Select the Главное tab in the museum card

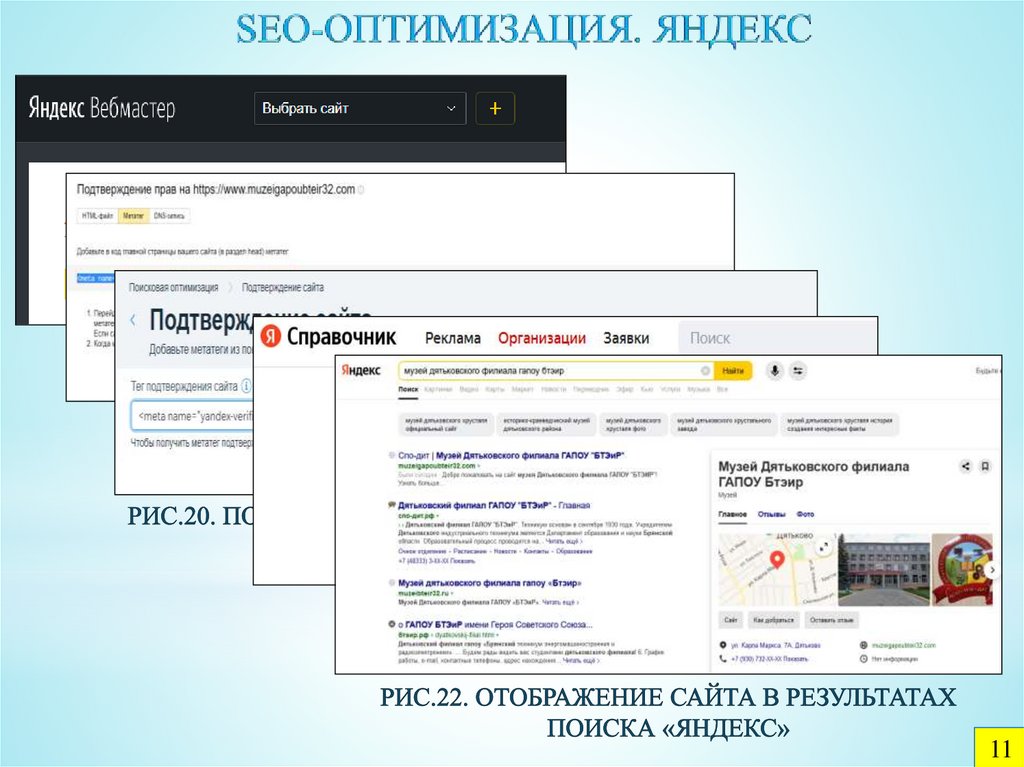(x=732, y=514)
